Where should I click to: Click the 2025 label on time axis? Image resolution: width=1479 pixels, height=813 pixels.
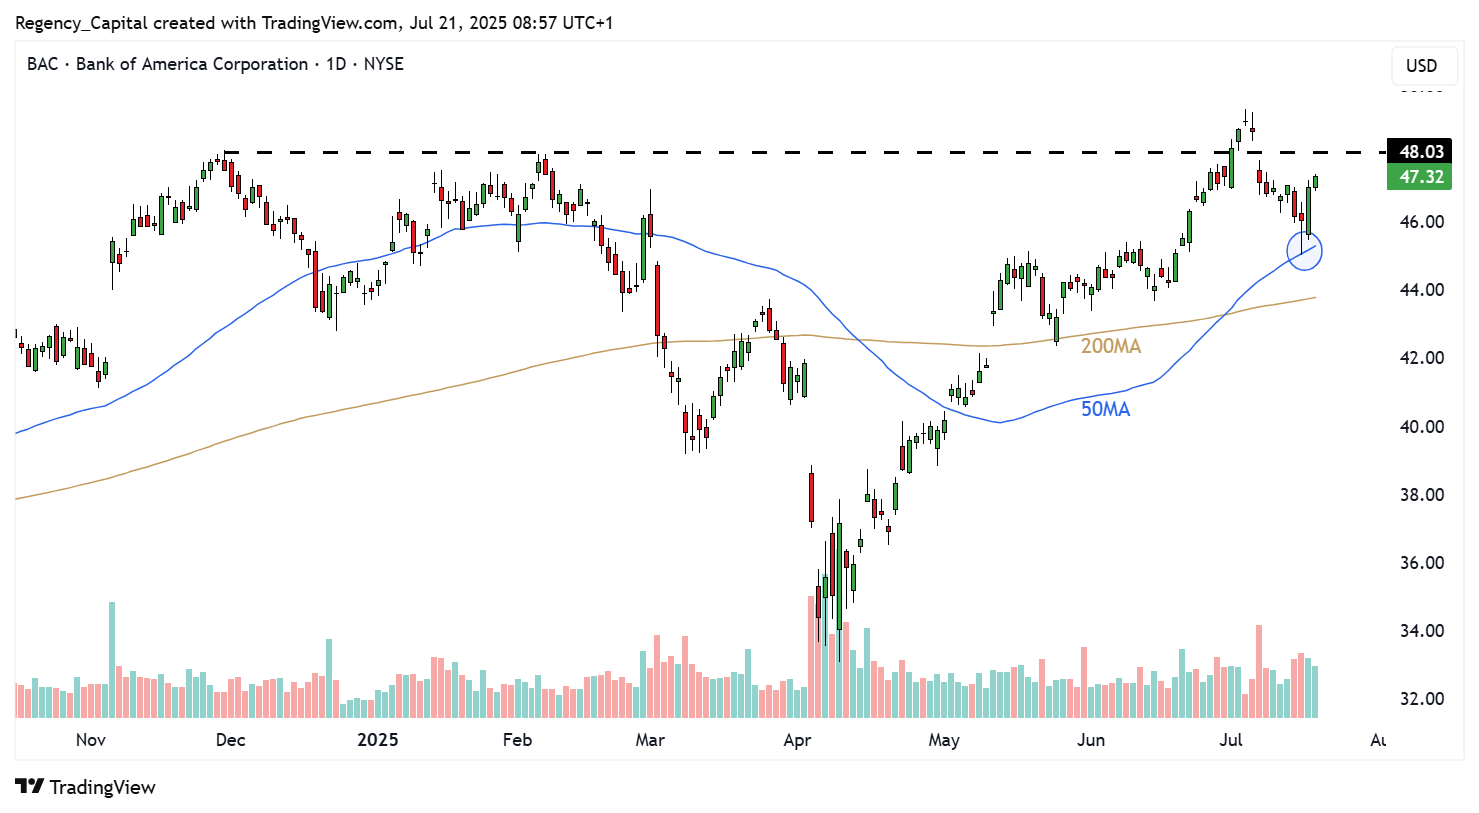(x=378, y=740)
